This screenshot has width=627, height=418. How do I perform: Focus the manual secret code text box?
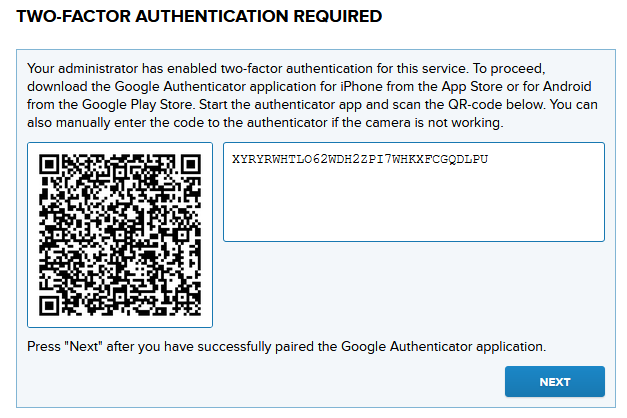414,192
